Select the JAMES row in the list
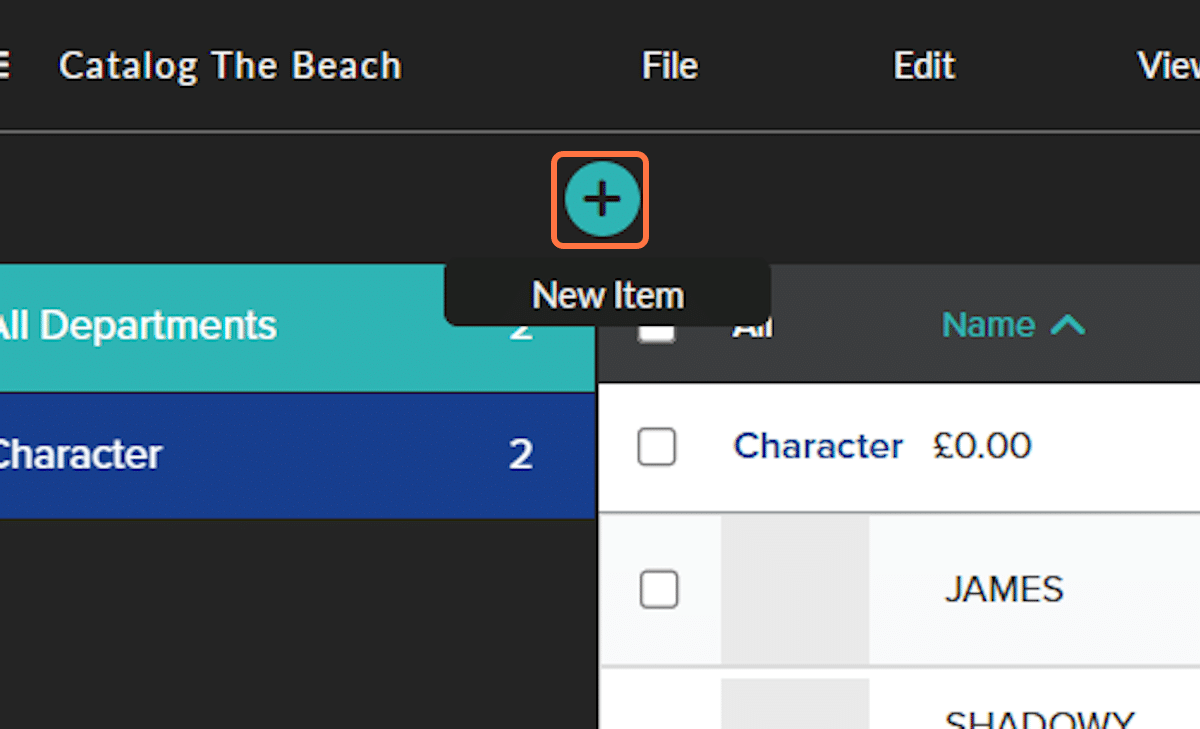 pos(1003,590)
